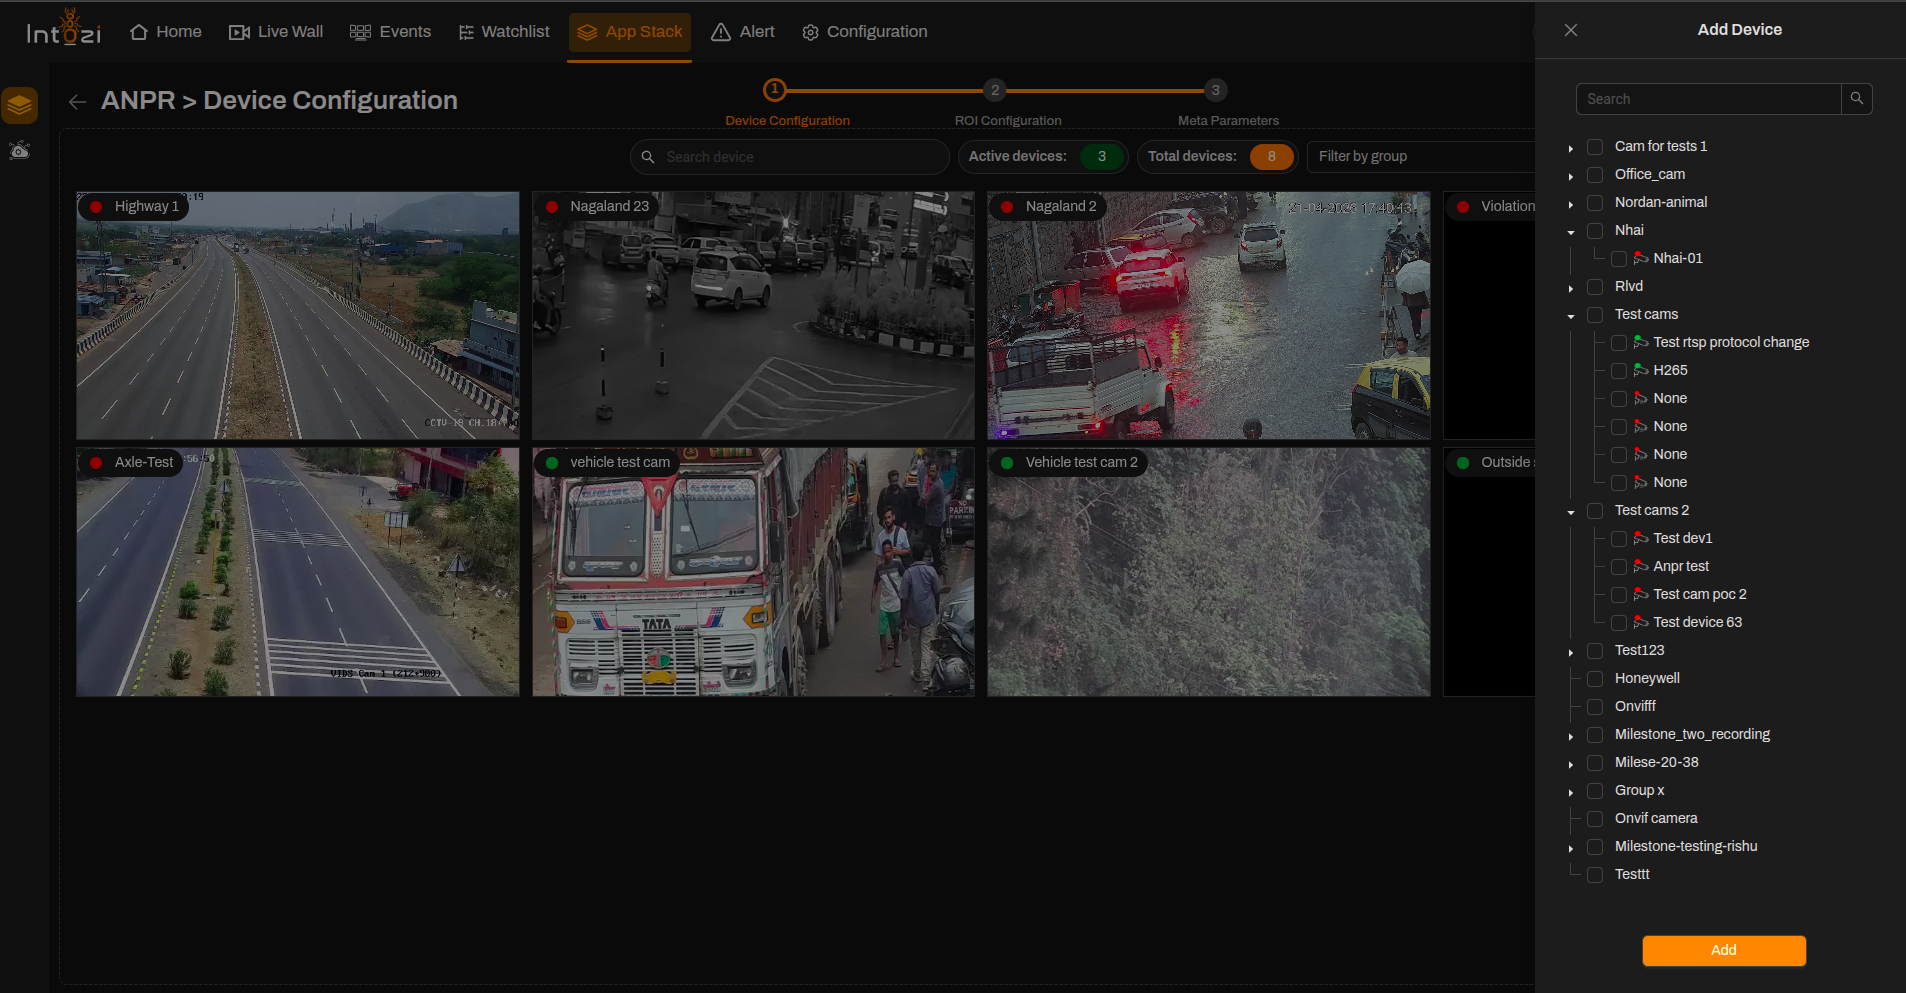Select step 2 ROI Configuration marker

994,90
